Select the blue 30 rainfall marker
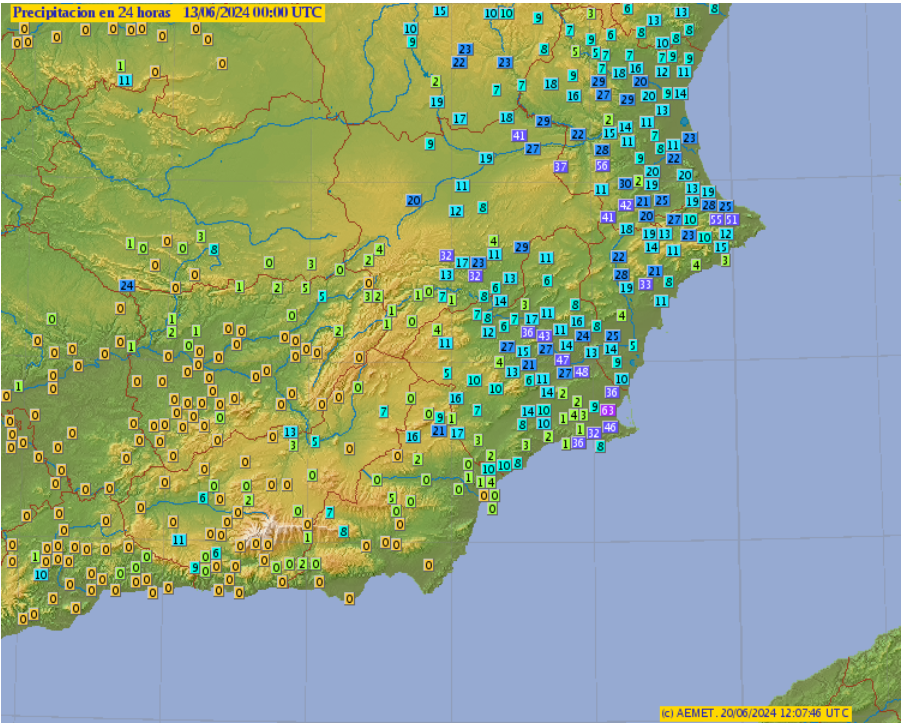The width and height of the screenshot is (901, 723). [x=625, y=183]
